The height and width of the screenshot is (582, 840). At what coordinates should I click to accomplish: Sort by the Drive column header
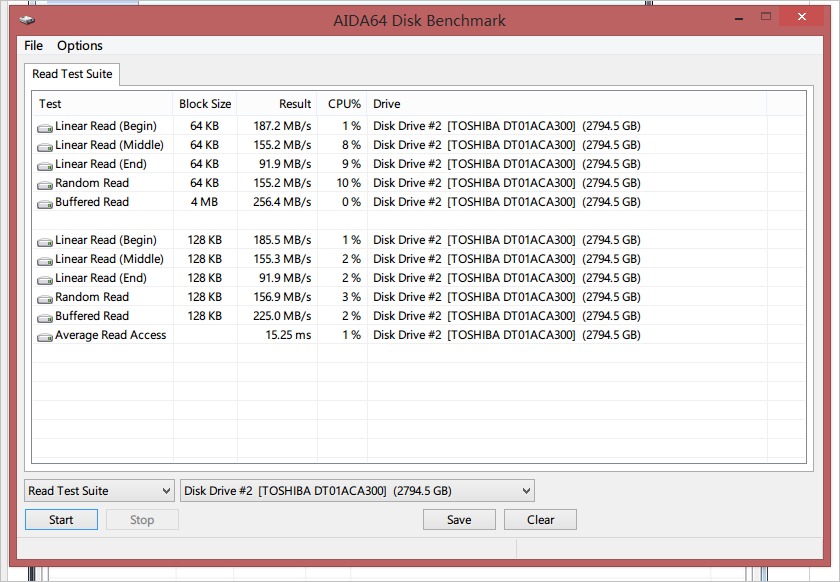coord(567,104)
